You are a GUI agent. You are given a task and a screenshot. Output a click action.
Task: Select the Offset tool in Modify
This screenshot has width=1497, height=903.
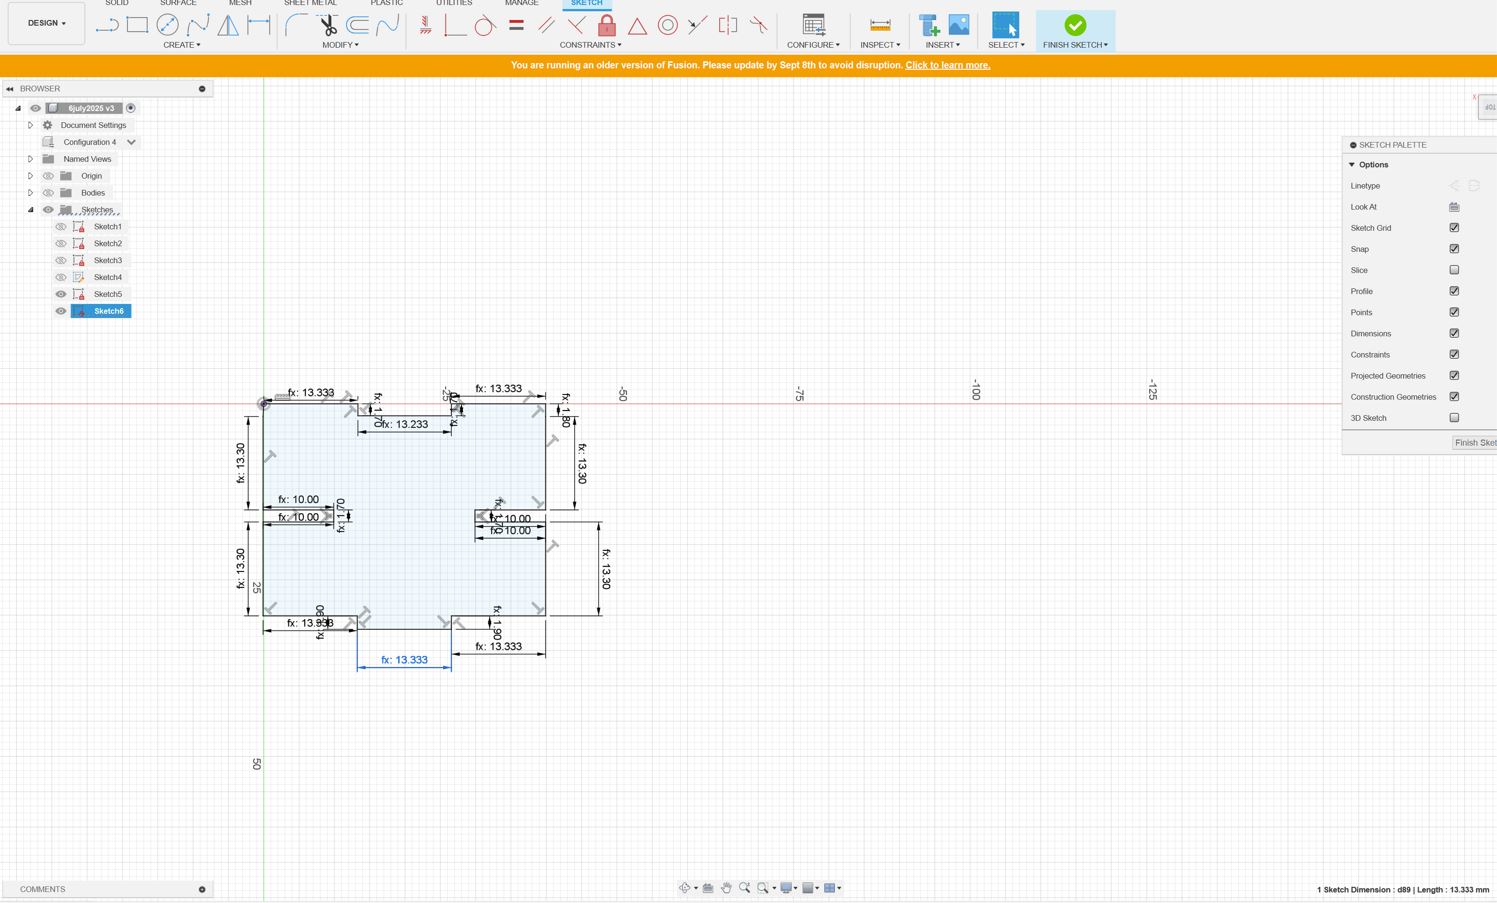357,25
